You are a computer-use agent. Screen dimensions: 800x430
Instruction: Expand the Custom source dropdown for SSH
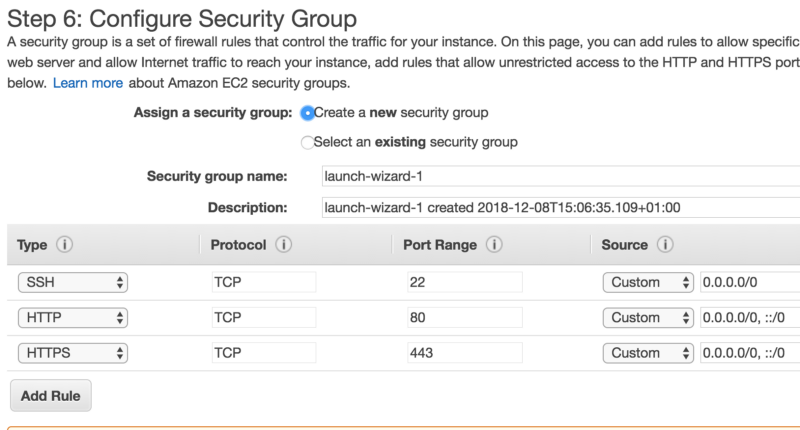coord(648,282)
